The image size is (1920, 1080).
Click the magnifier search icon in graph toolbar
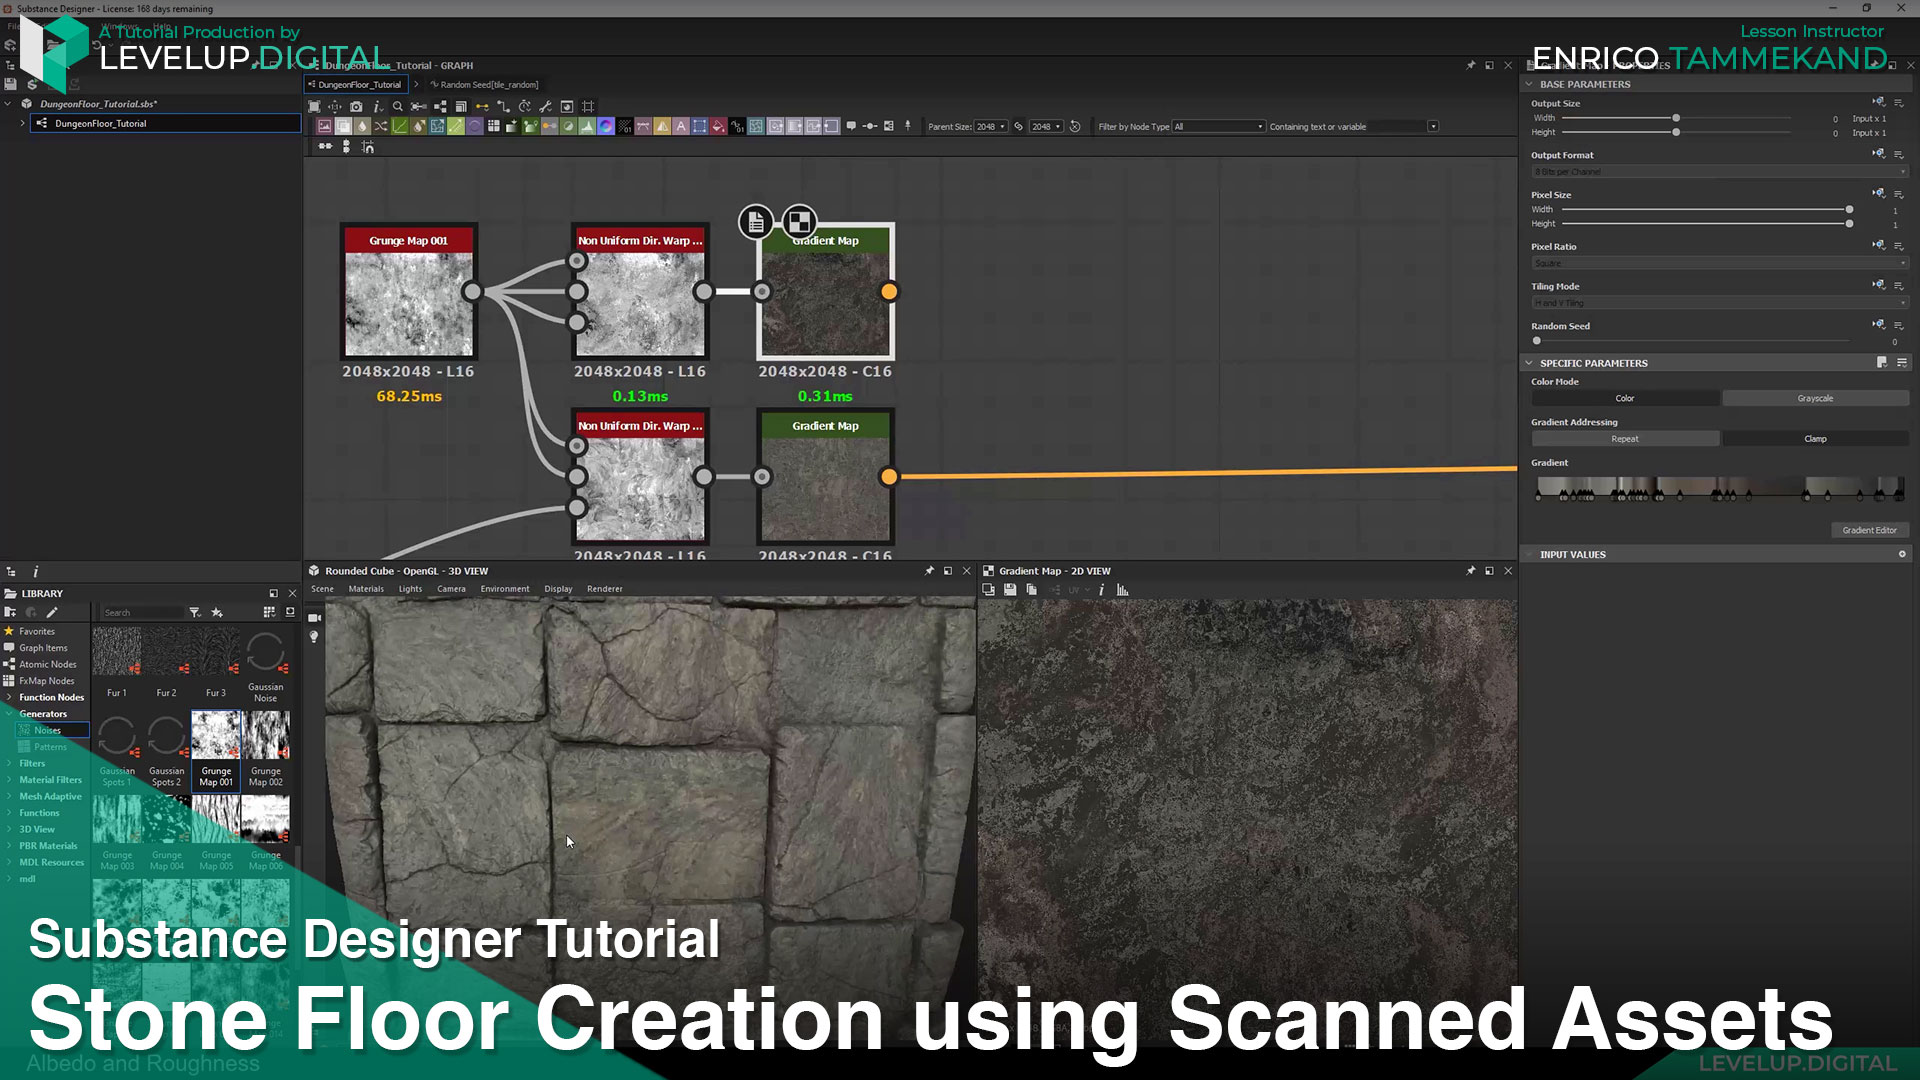pos(398,107)
